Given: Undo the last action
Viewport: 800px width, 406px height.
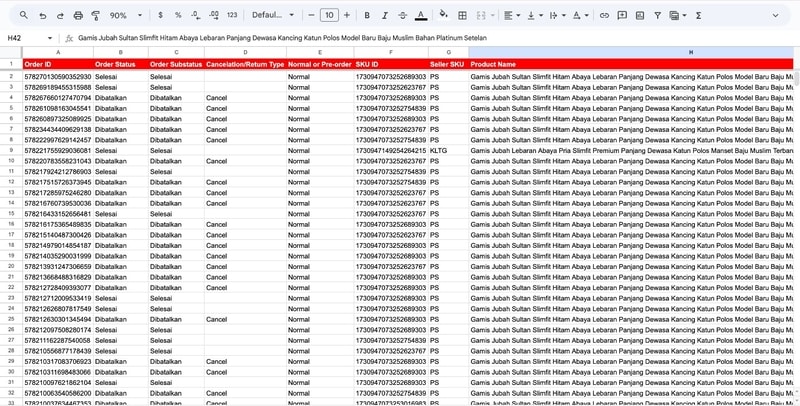Looking at the screenshot, I should 42,16.
